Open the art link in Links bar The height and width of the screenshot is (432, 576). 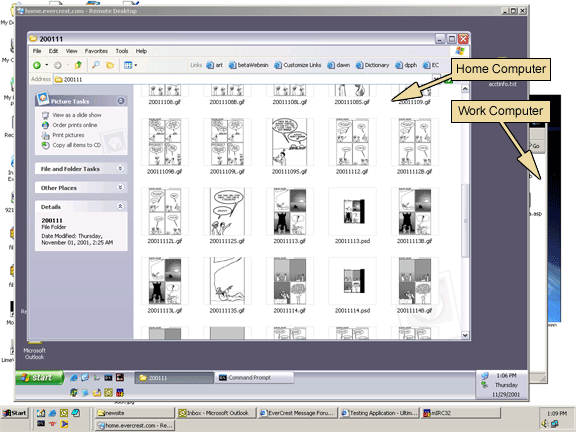[x=215, y=65]
